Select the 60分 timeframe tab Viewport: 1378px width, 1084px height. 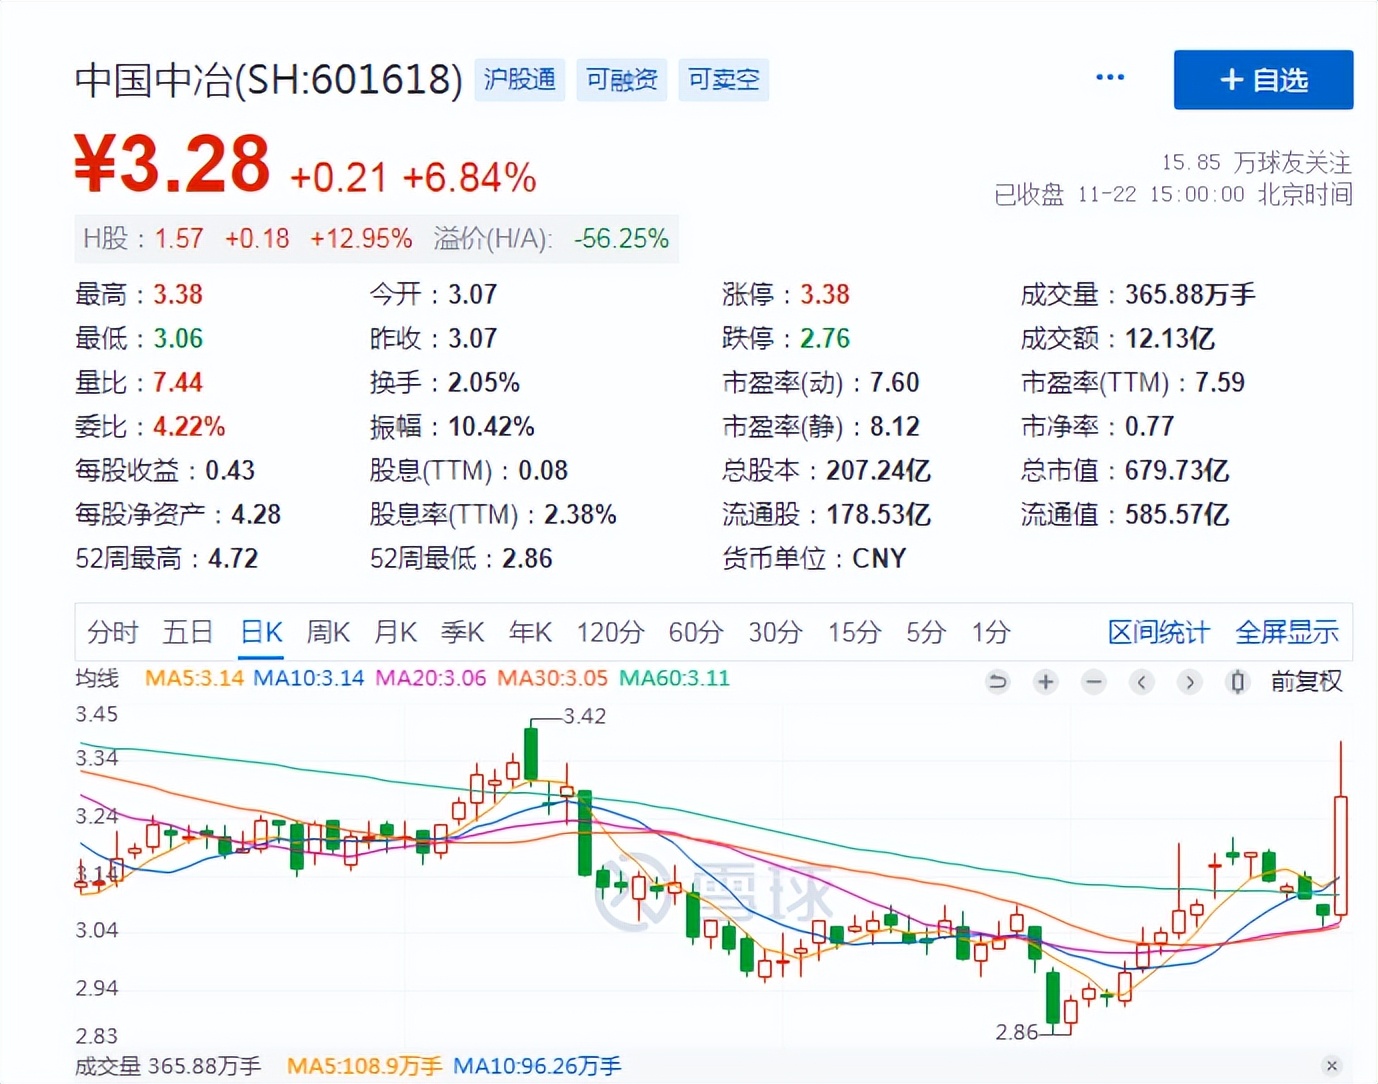coord(696,632)
